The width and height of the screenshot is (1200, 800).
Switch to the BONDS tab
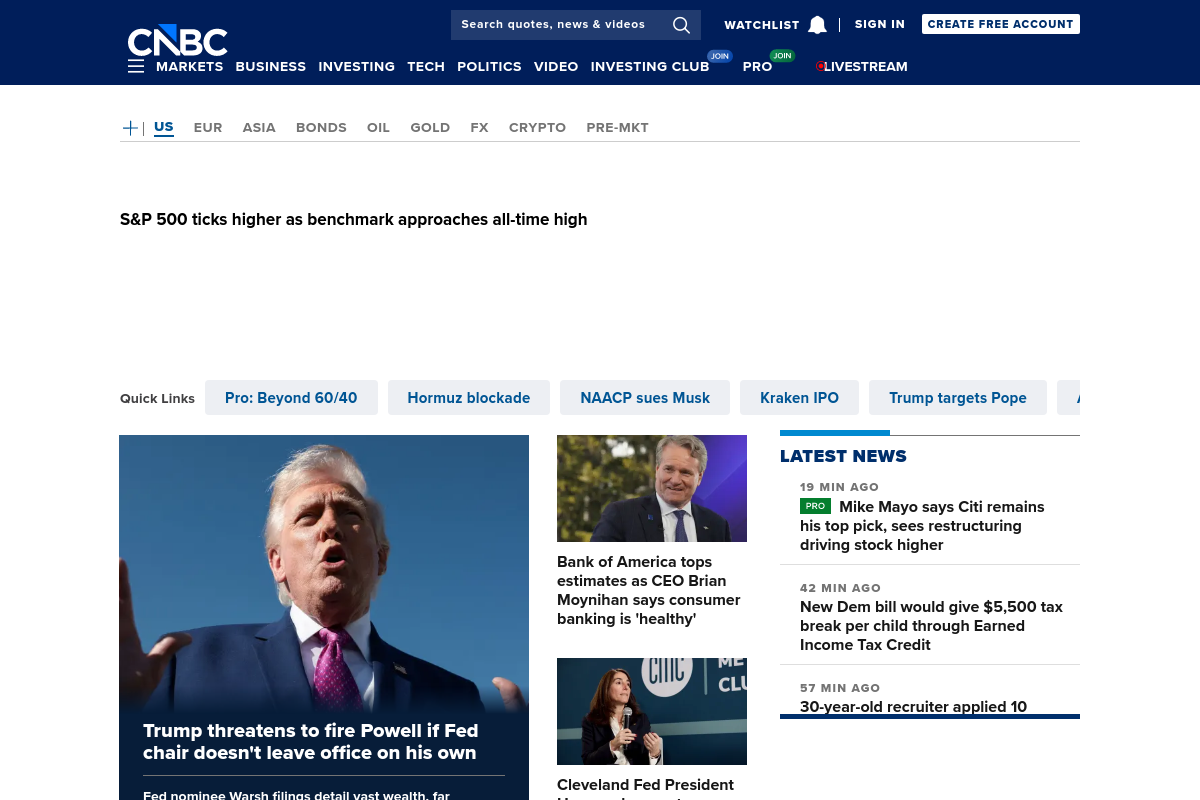click(x=321, y=128)
